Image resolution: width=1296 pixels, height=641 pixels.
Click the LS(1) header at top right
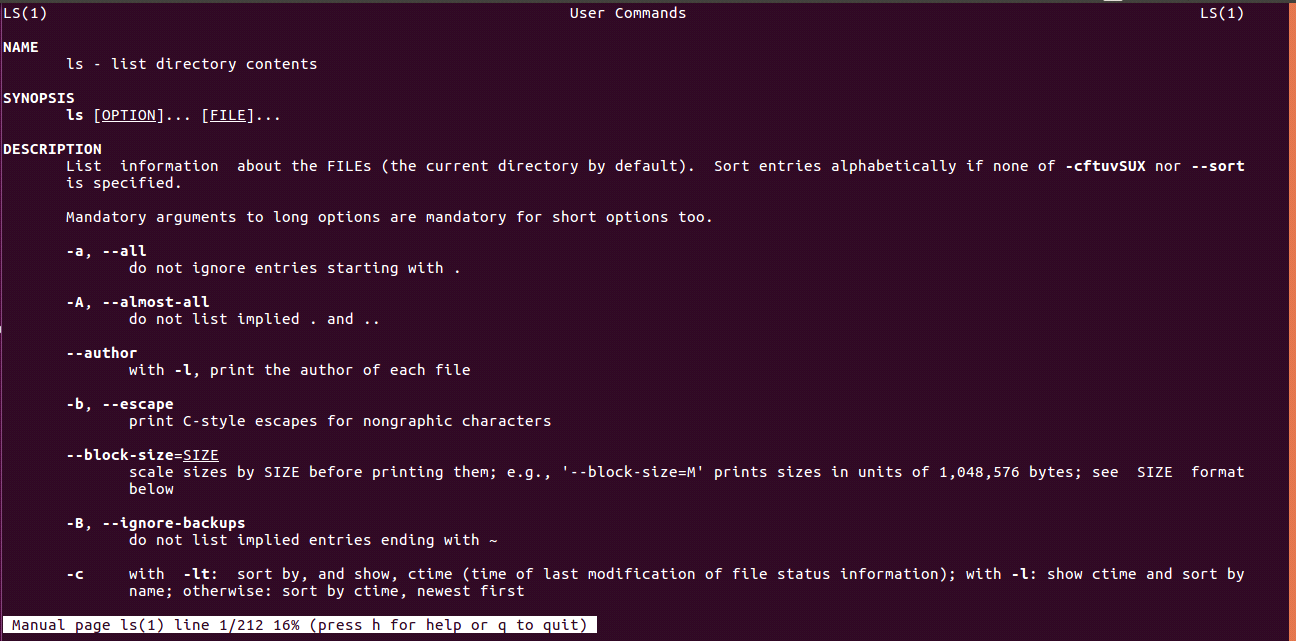[x=1222, y=13]
